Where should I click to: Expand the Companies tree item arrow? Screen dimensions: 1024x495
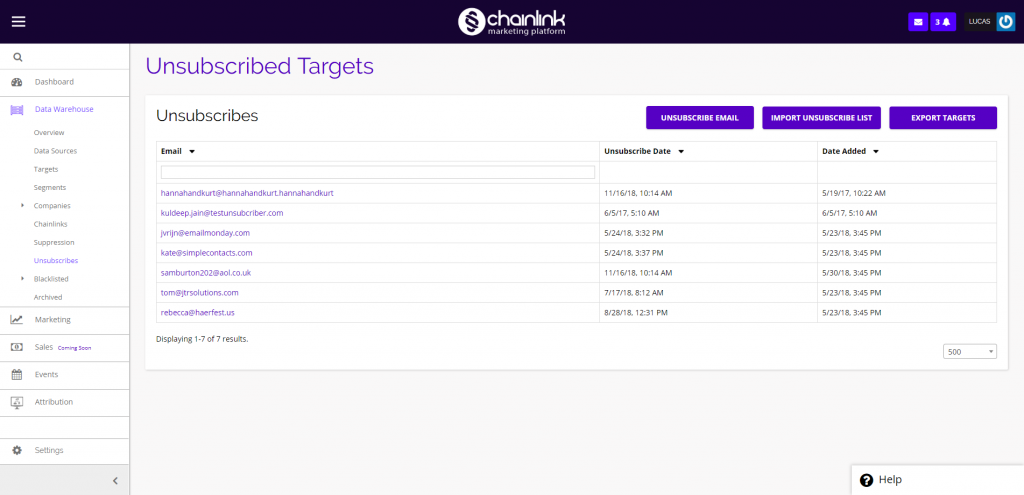tap(23, 205)
